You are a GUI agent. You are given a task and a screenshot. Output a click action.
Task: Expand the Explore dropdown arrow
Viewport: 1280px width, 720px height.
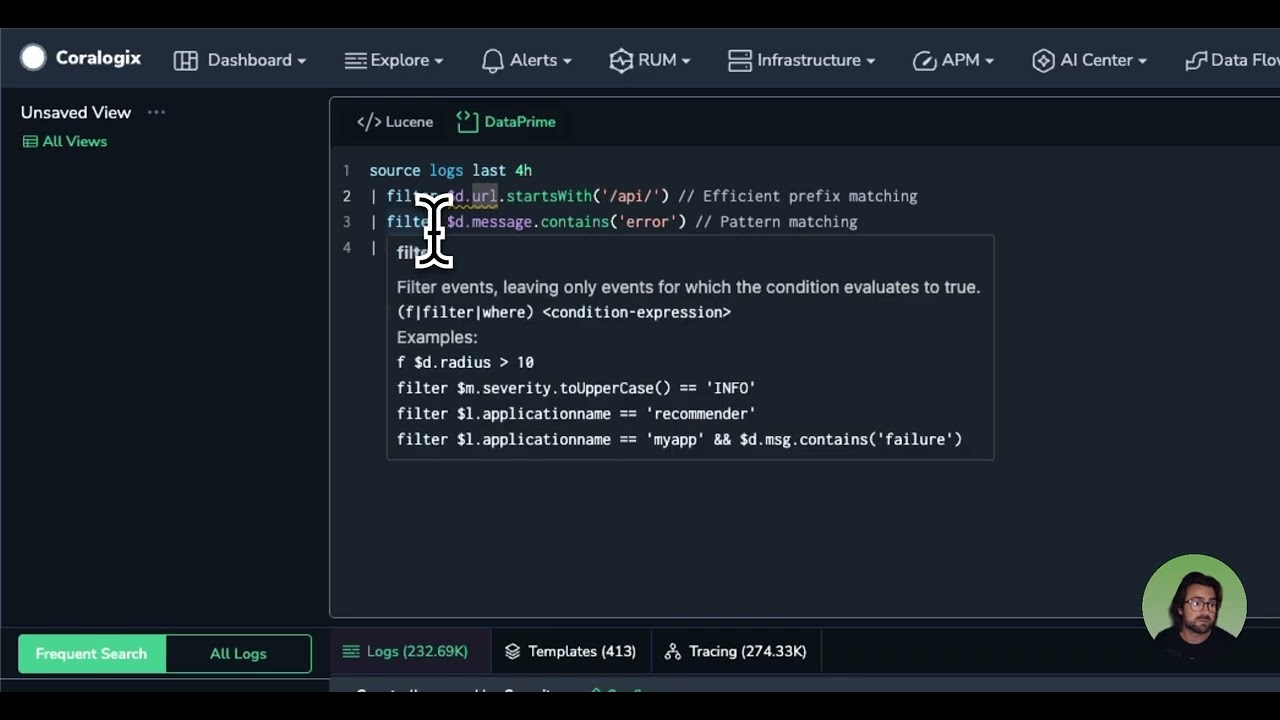point(438,61)
